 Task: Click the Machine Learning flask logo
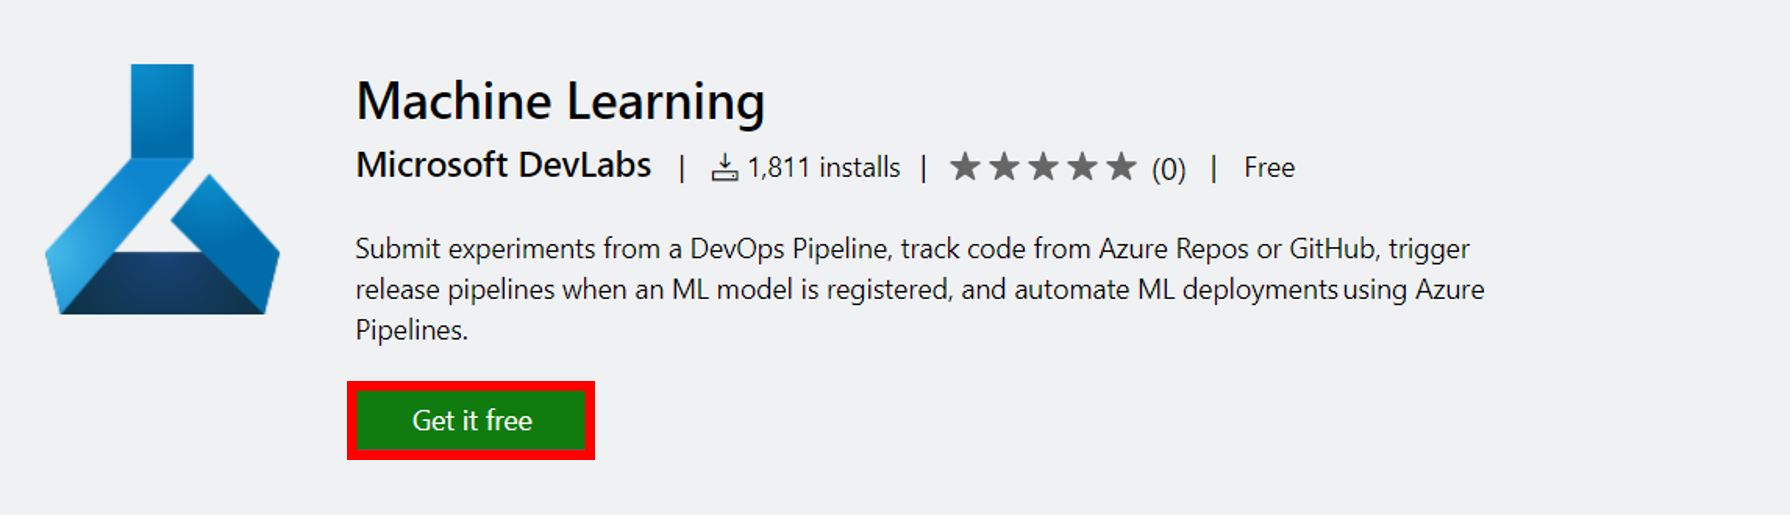(162, 190)
